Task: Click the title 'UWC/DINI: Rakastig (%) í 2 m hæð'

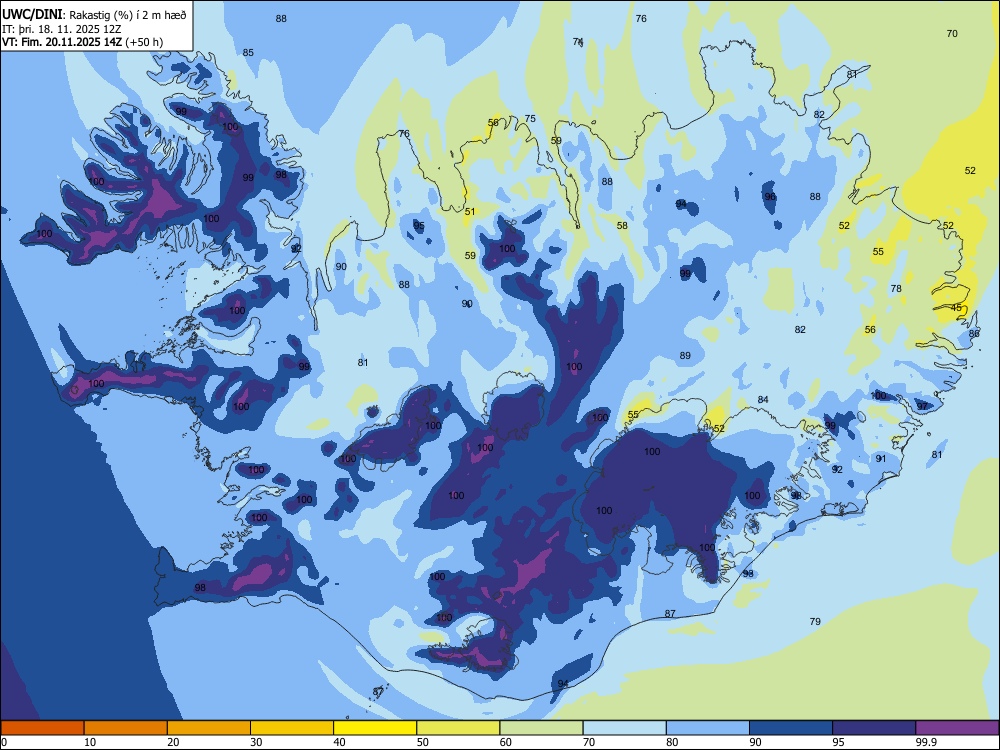Action: pos(94,15)
